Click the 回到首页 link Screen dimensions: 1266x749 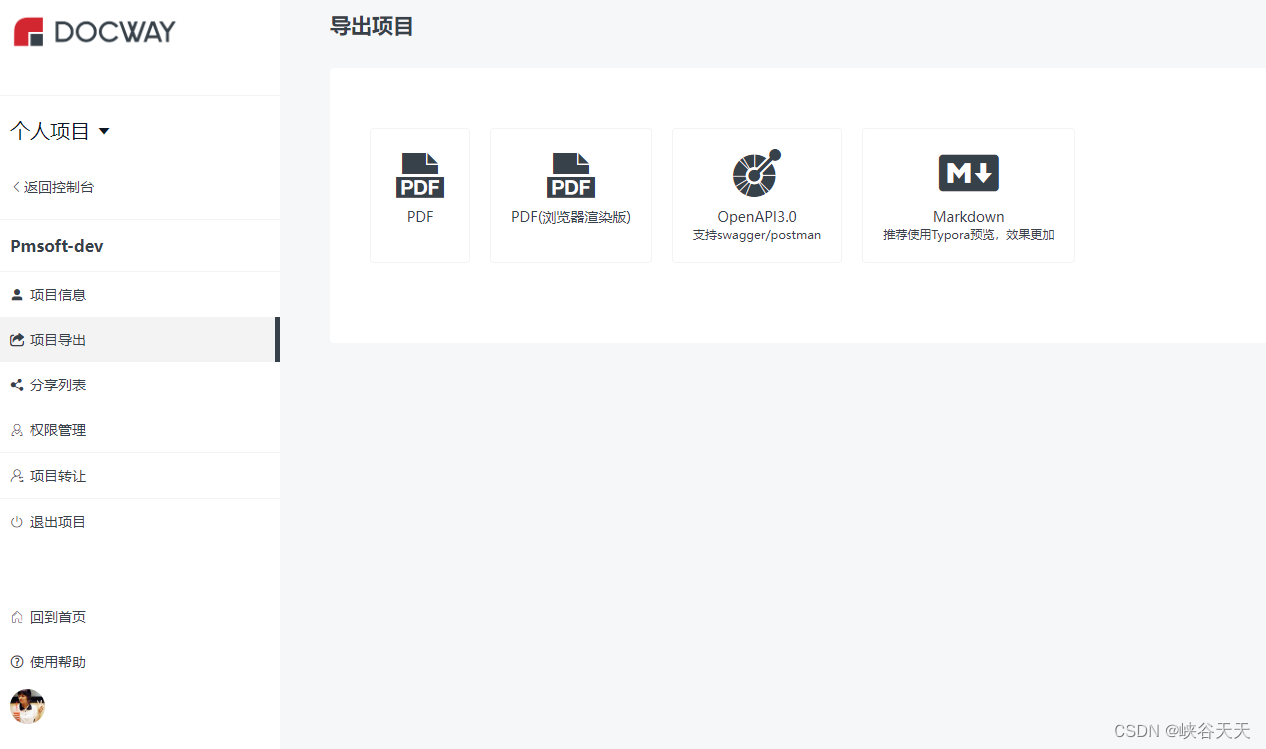[57, 616]
